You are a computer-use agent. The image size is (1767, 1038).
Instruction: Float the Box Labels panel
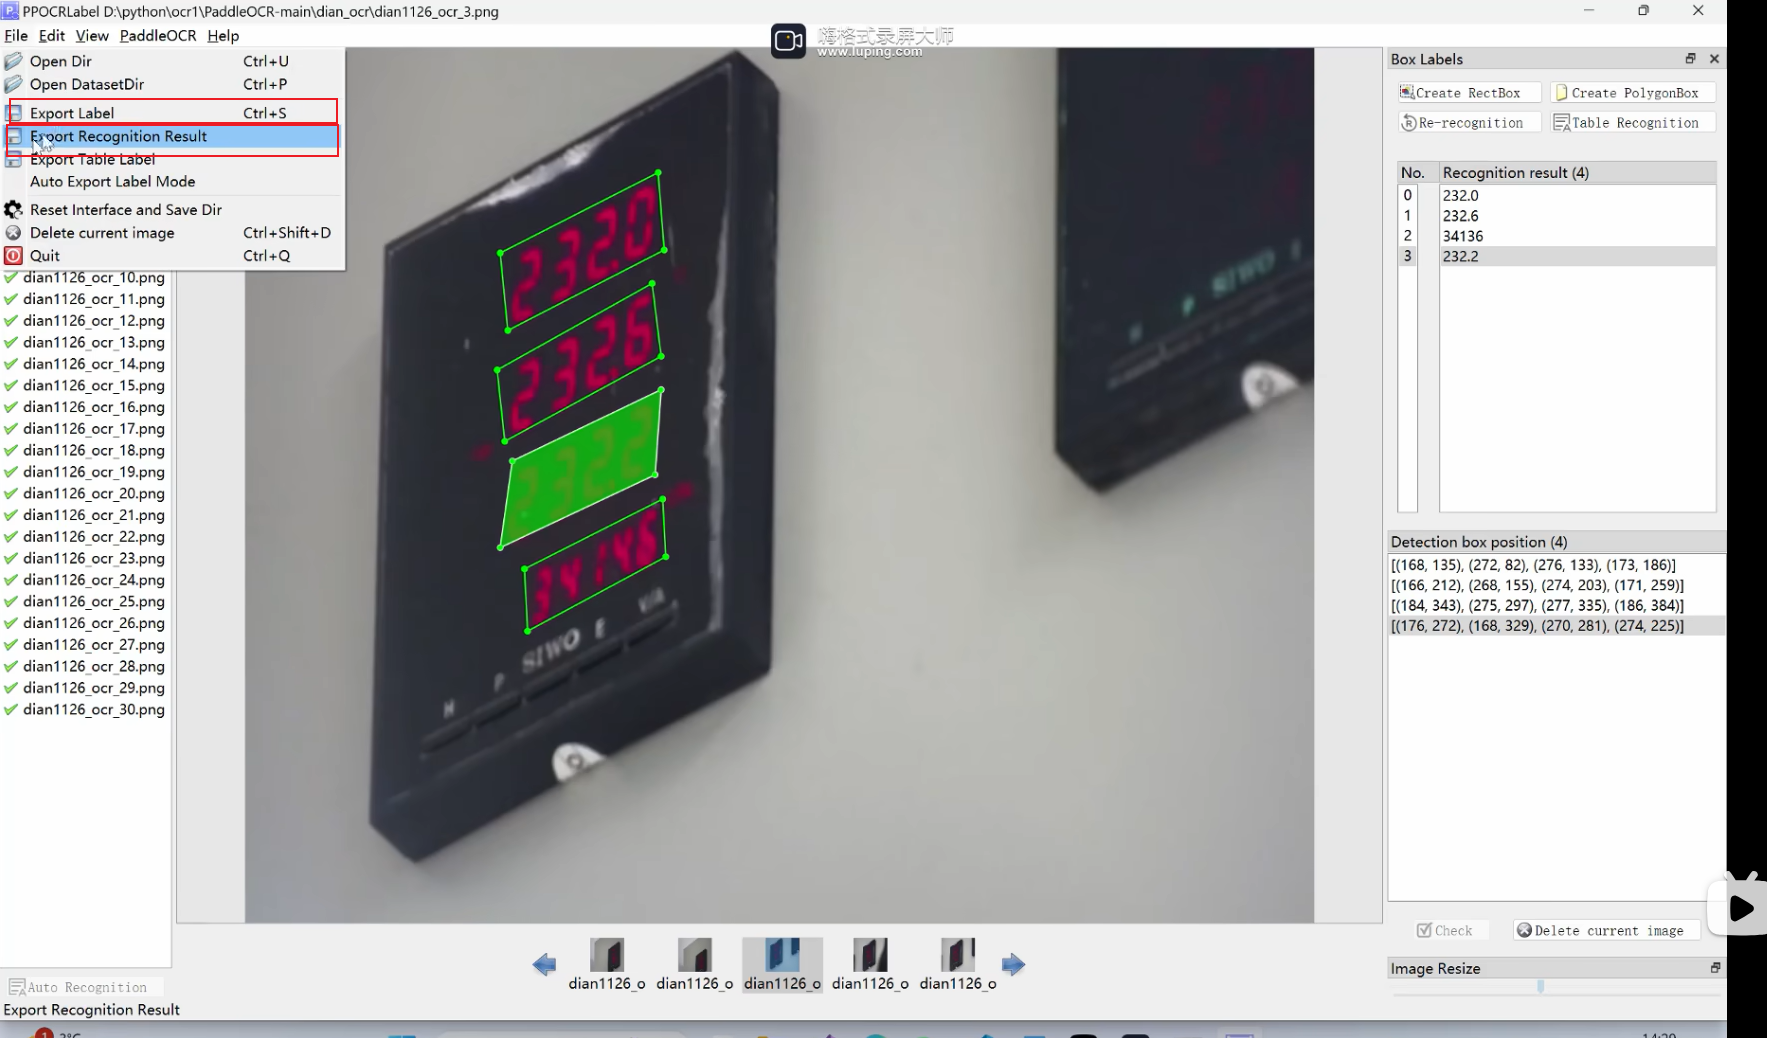tap(1690, 59)
